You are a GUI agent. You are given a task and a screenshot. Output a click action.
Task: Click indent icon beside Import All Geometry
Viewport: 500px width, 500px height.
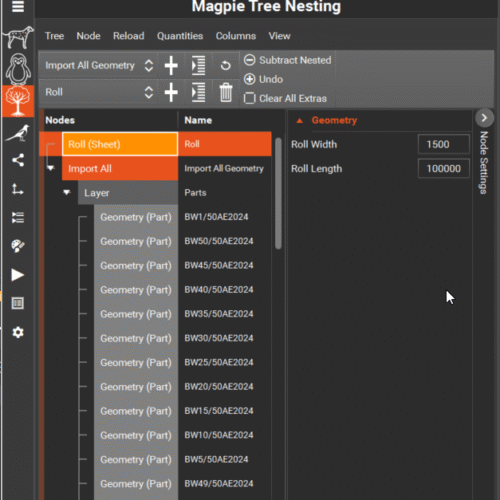tap(198, 65)
